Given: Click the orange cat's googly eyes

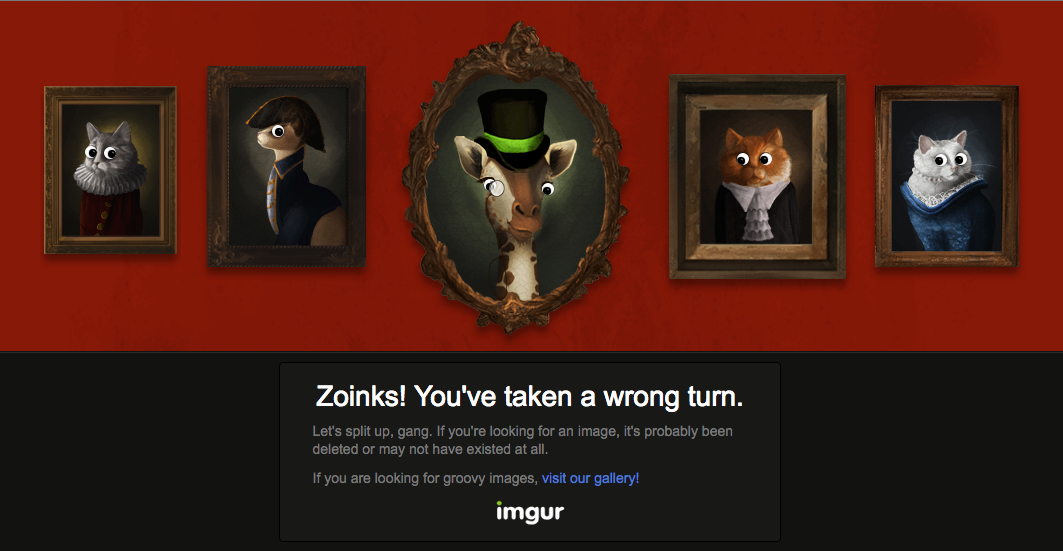Looking at the screenshot, I should tap(754, 160).
